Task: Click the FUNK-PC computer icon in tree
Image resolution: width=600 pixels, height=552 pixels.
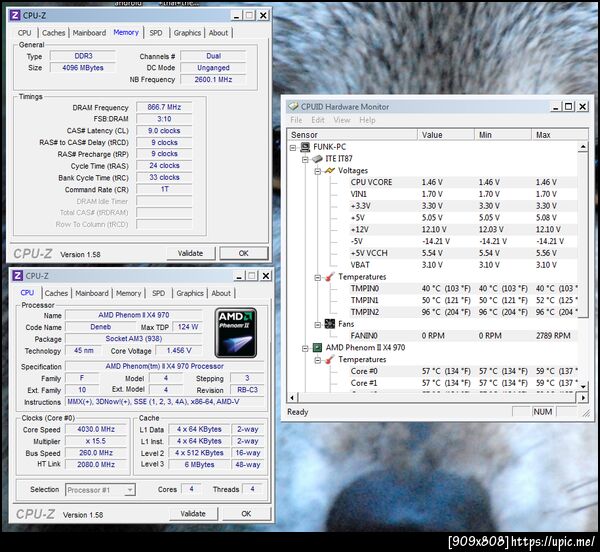Action: 305,147
